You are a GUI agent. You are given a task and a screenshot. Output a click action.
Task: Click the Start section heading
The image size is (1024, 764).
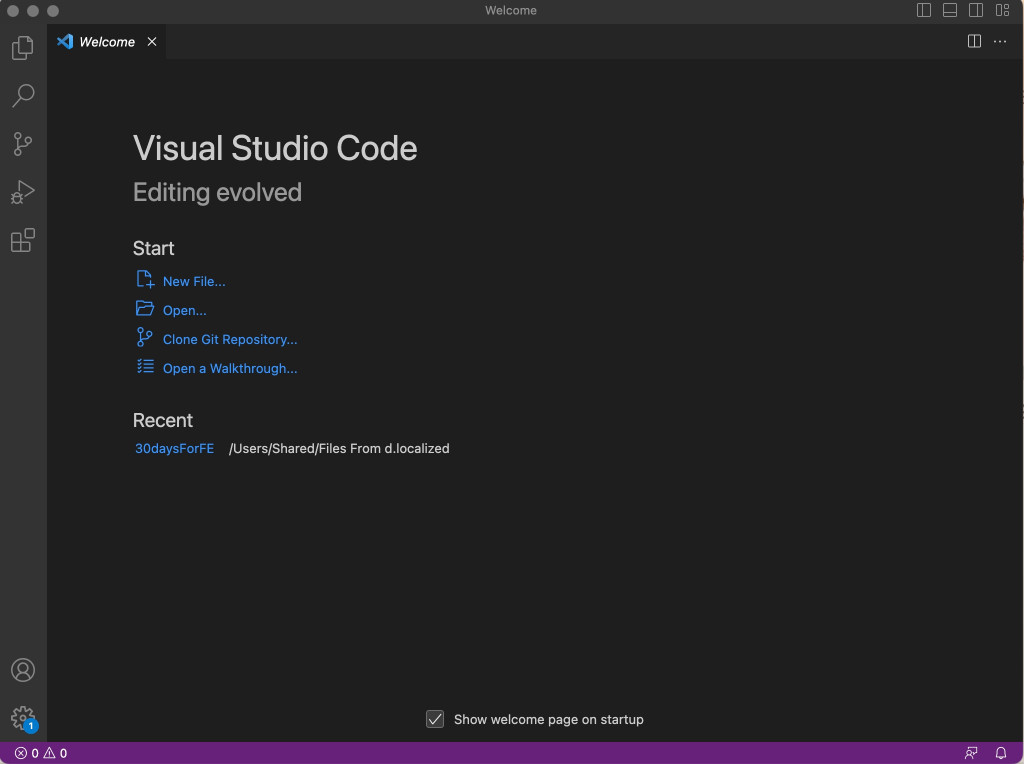coord(153,248)
